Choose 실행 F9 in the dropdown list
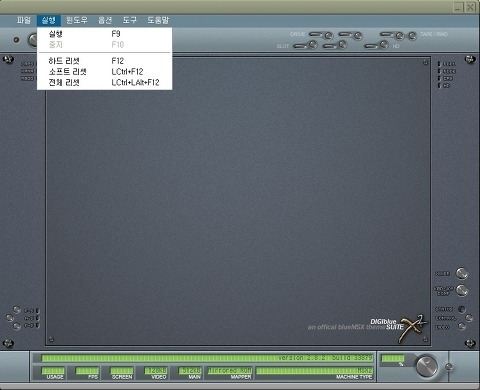This screenshot has height=390, width=480. pyautogui.click(x=105, y=34)
